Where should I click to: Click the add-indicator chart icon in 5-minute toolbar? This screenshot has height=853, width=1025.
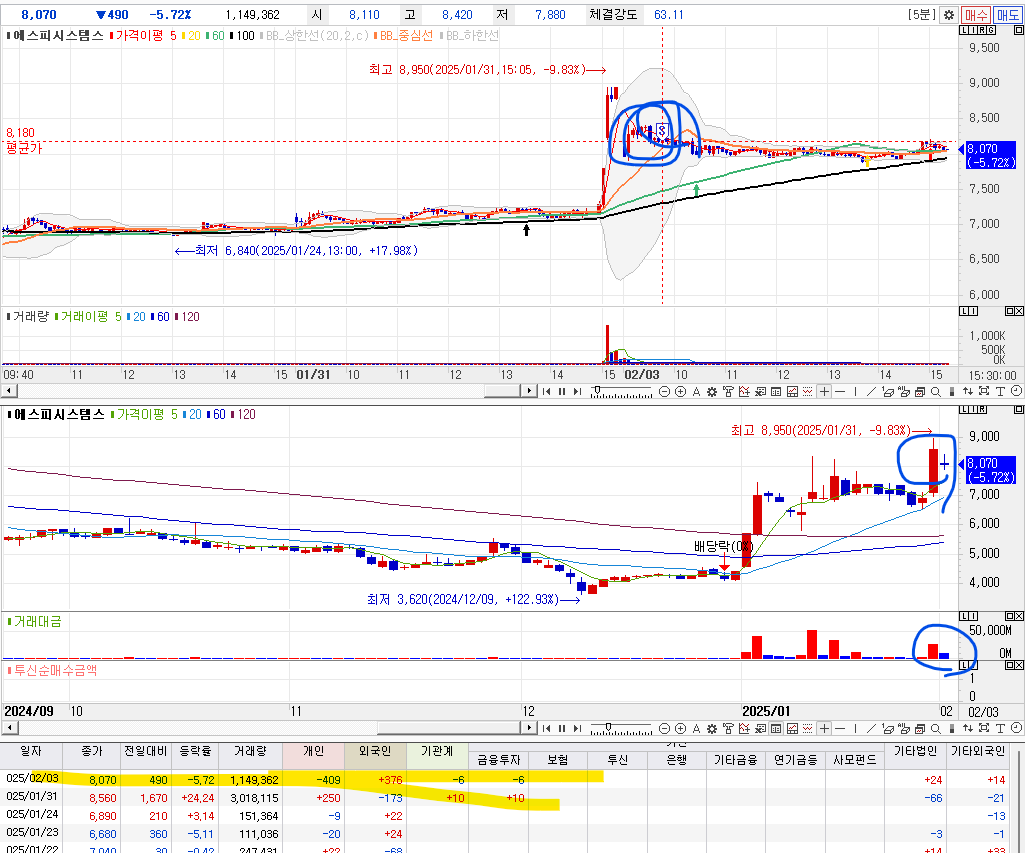pyautogui.click(x=744, y=392)
